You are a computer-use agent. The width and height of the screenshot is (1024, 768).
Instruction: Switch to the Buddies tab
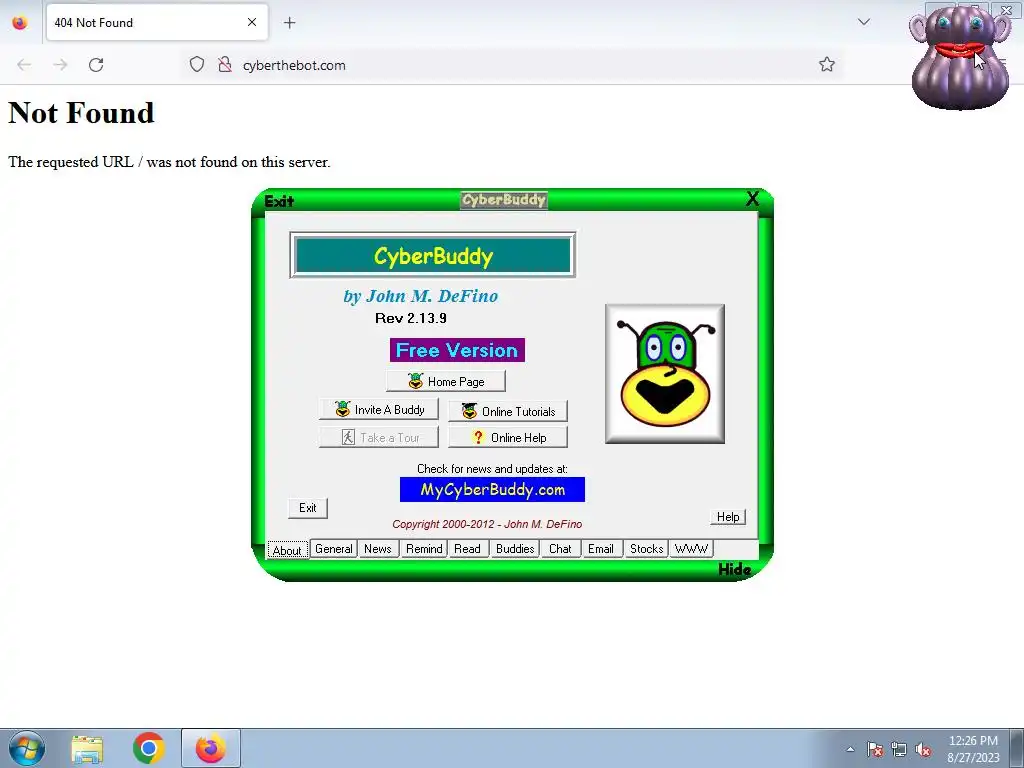click(x=515, y=549)
